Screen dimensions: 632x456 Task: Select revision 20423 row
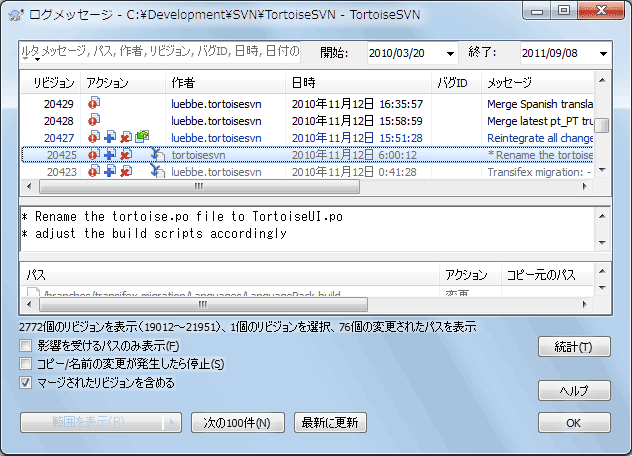click(x=307, y=172)
